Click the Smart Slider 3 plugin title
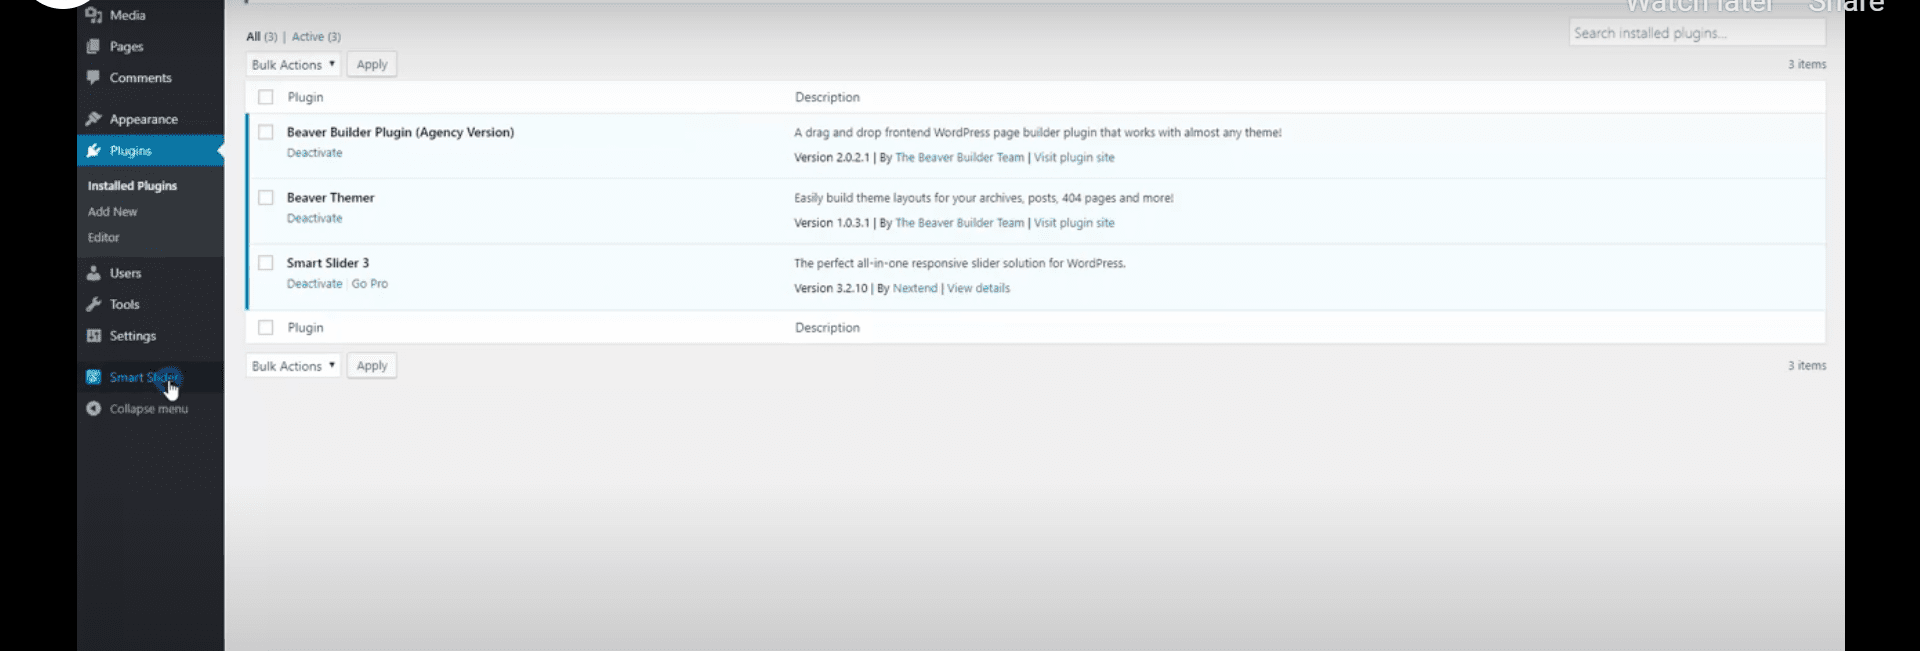1920x651 pixels. [328, 263]
